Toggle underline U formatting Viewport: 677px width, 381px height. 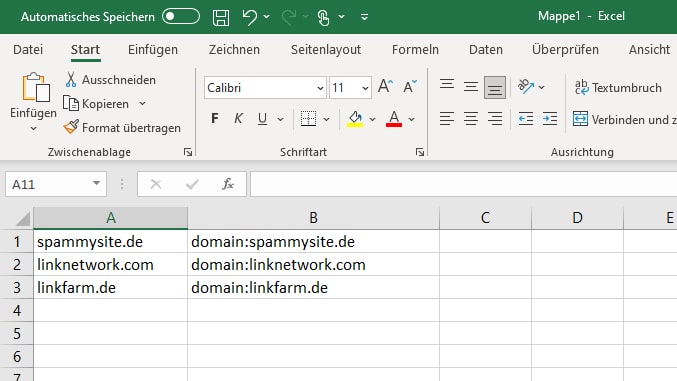click(262, 119)
